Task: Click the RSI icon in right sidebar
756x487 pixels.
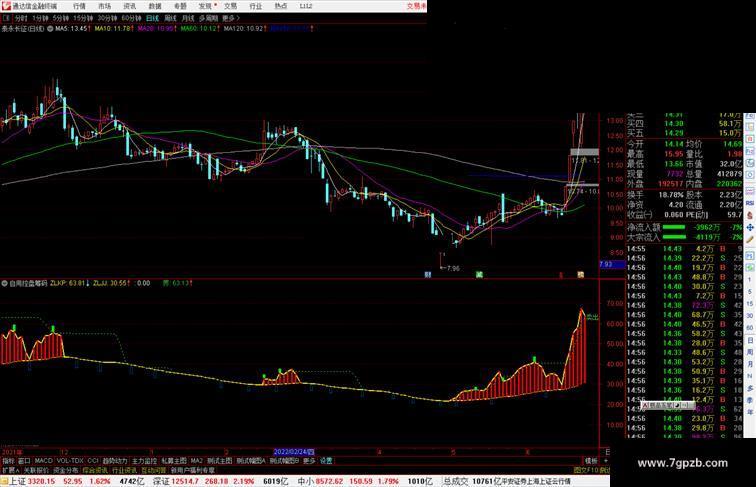Action: click(x=750, y=204)
